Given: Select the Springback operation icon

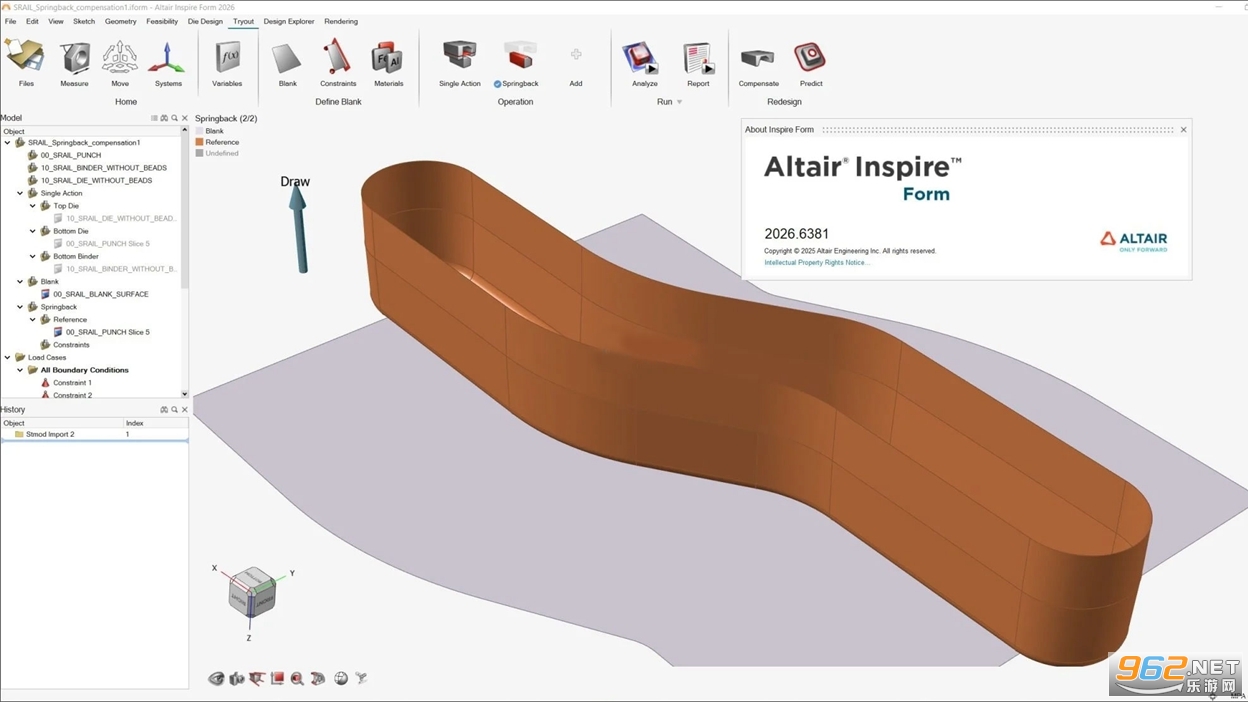Looking at the screenshot, I should click(520, 57).
